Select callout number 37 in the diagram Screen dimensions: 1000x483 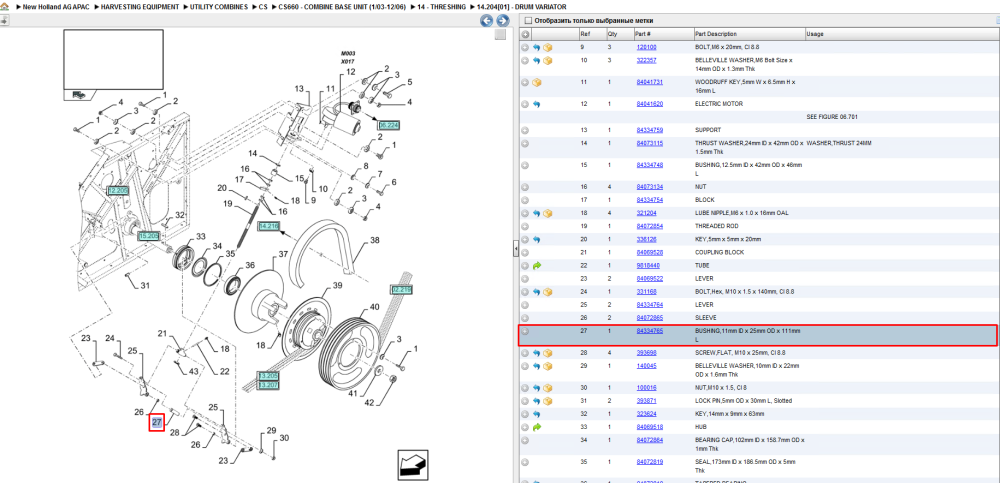(x=282, y=255)
